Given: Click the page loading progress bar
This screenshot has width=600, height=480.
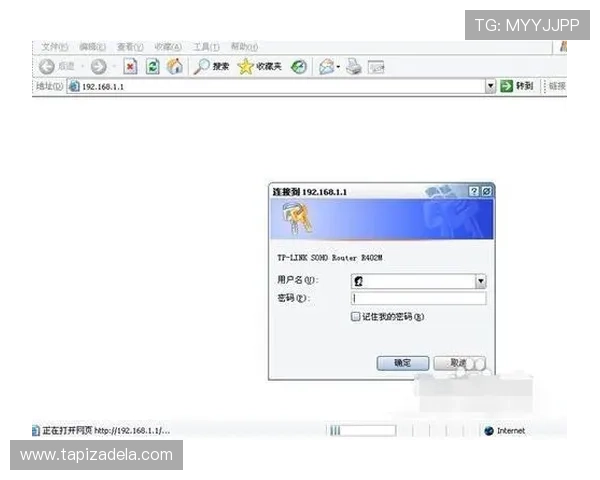Looking at the screenshot, I should pyautogui.click(x=361, y=431).
